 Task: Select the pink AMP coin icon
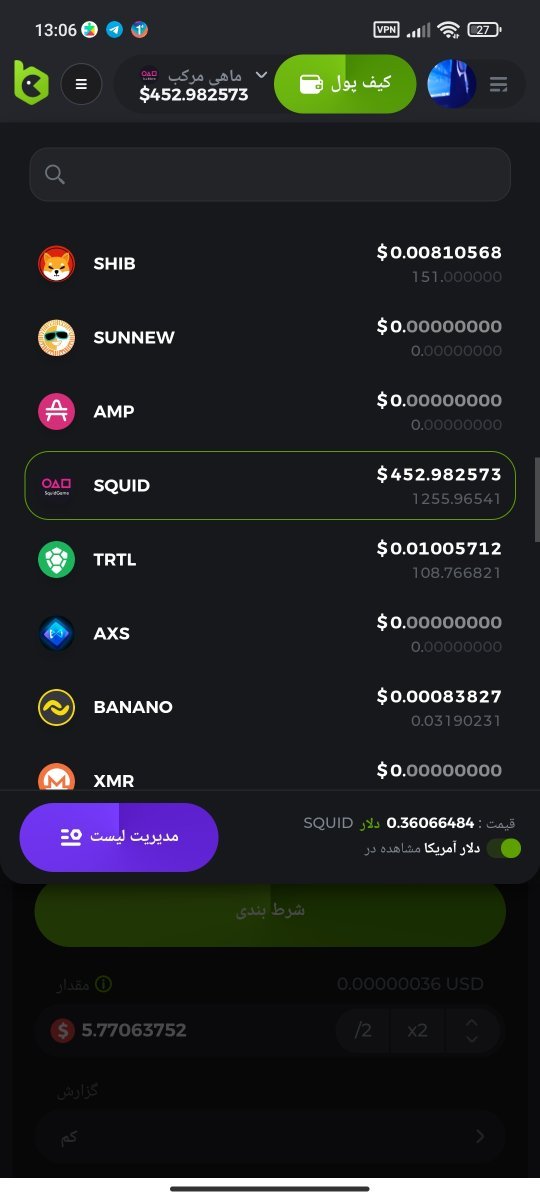click(x=57, y=412)
